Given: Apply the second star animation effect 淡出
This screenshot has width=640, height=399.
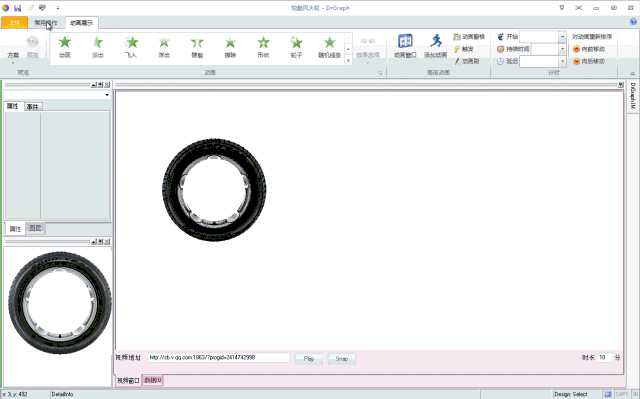Looking at the screenshot, I should coord(98,47).
